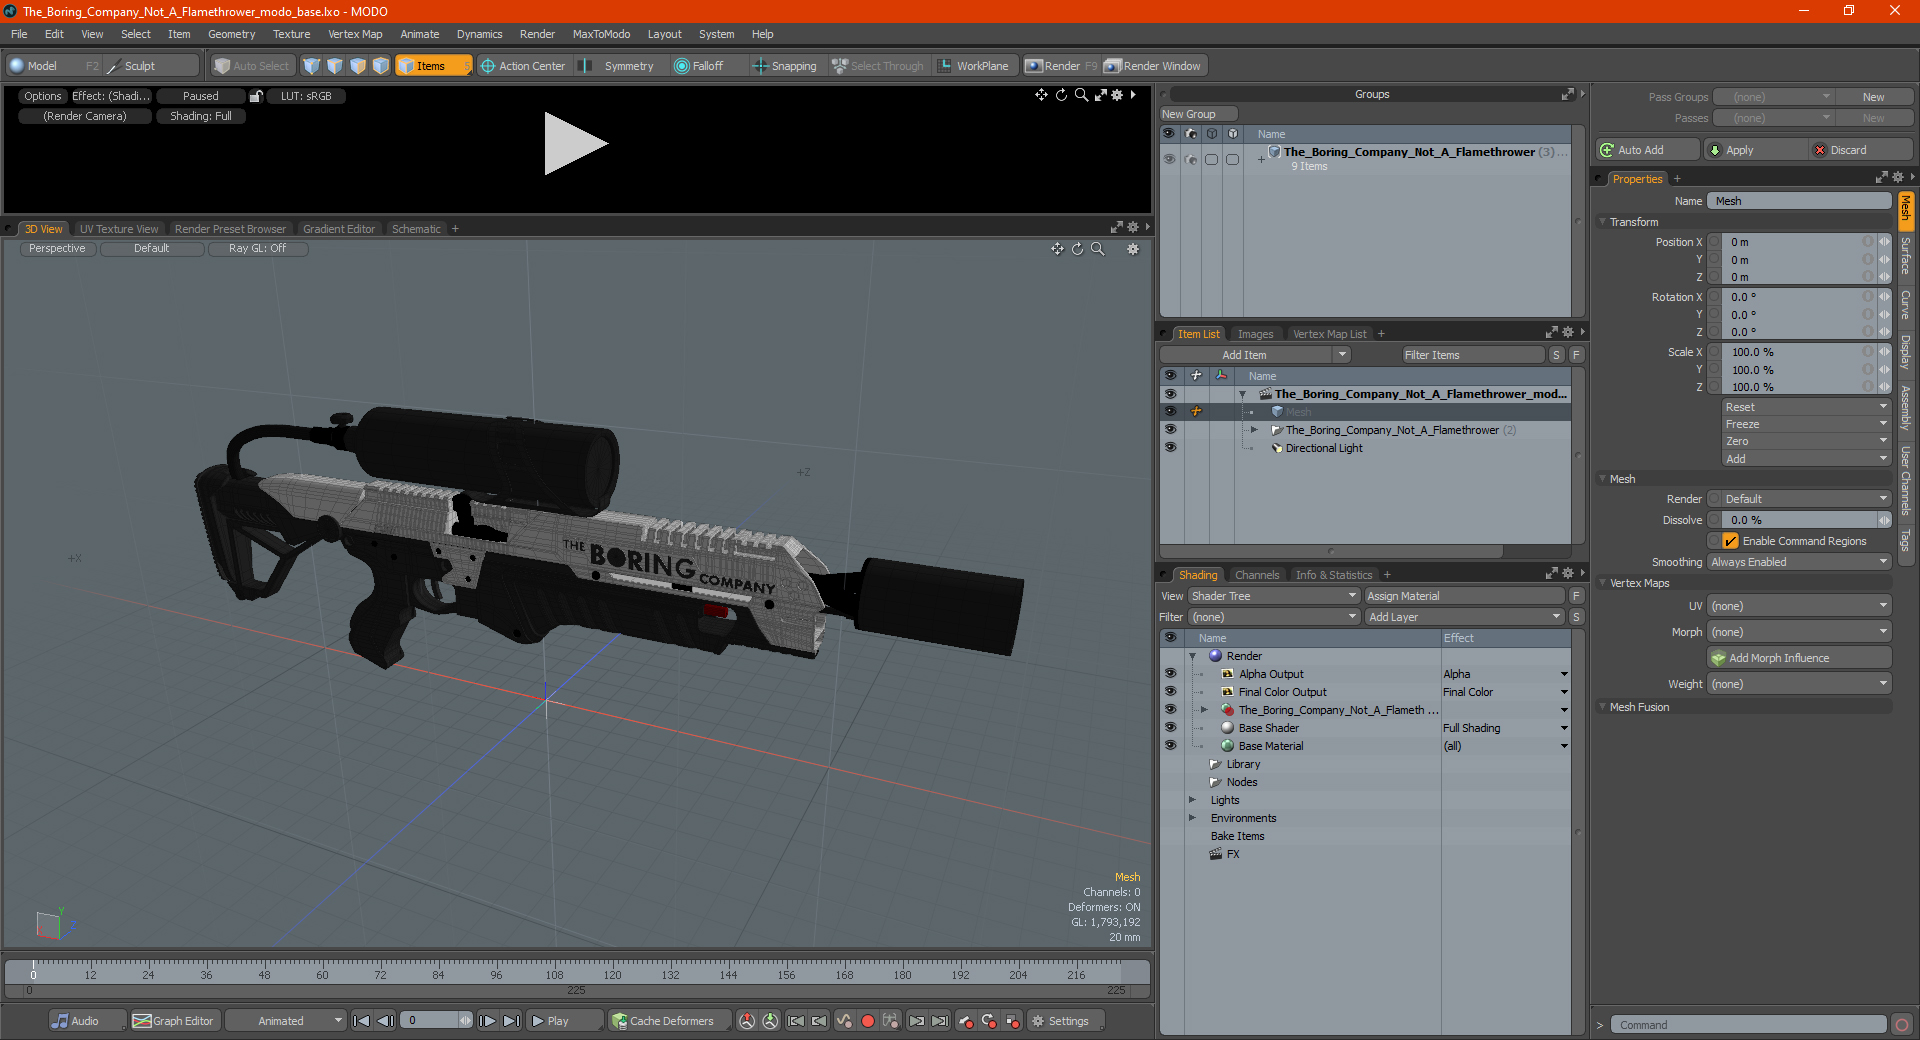1920x1040 pixels.
Task: Click the render preview play button
Action: pyautogui.click(x=575, y=144)
